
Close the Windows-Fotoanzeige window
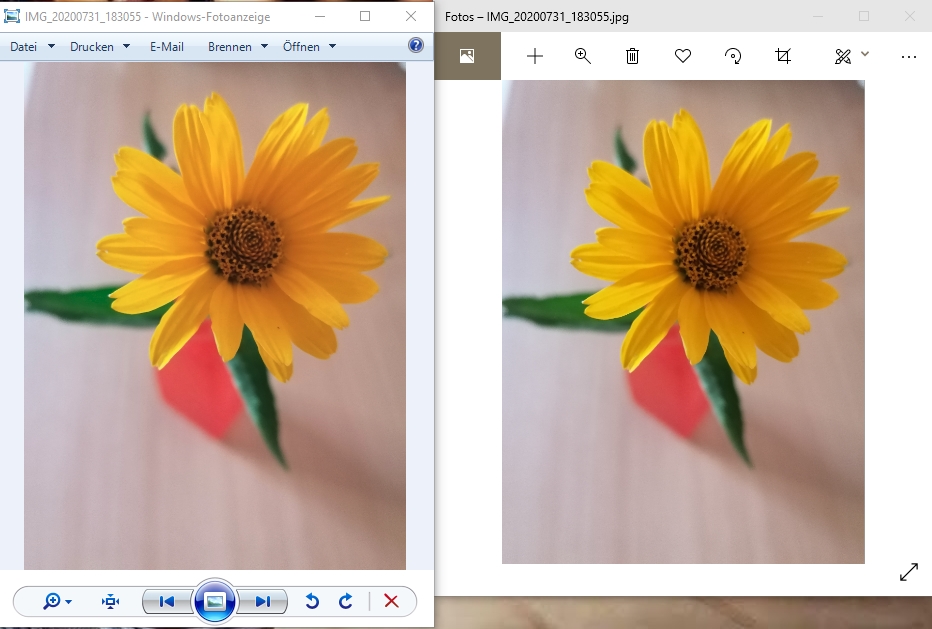pos(411,17)
